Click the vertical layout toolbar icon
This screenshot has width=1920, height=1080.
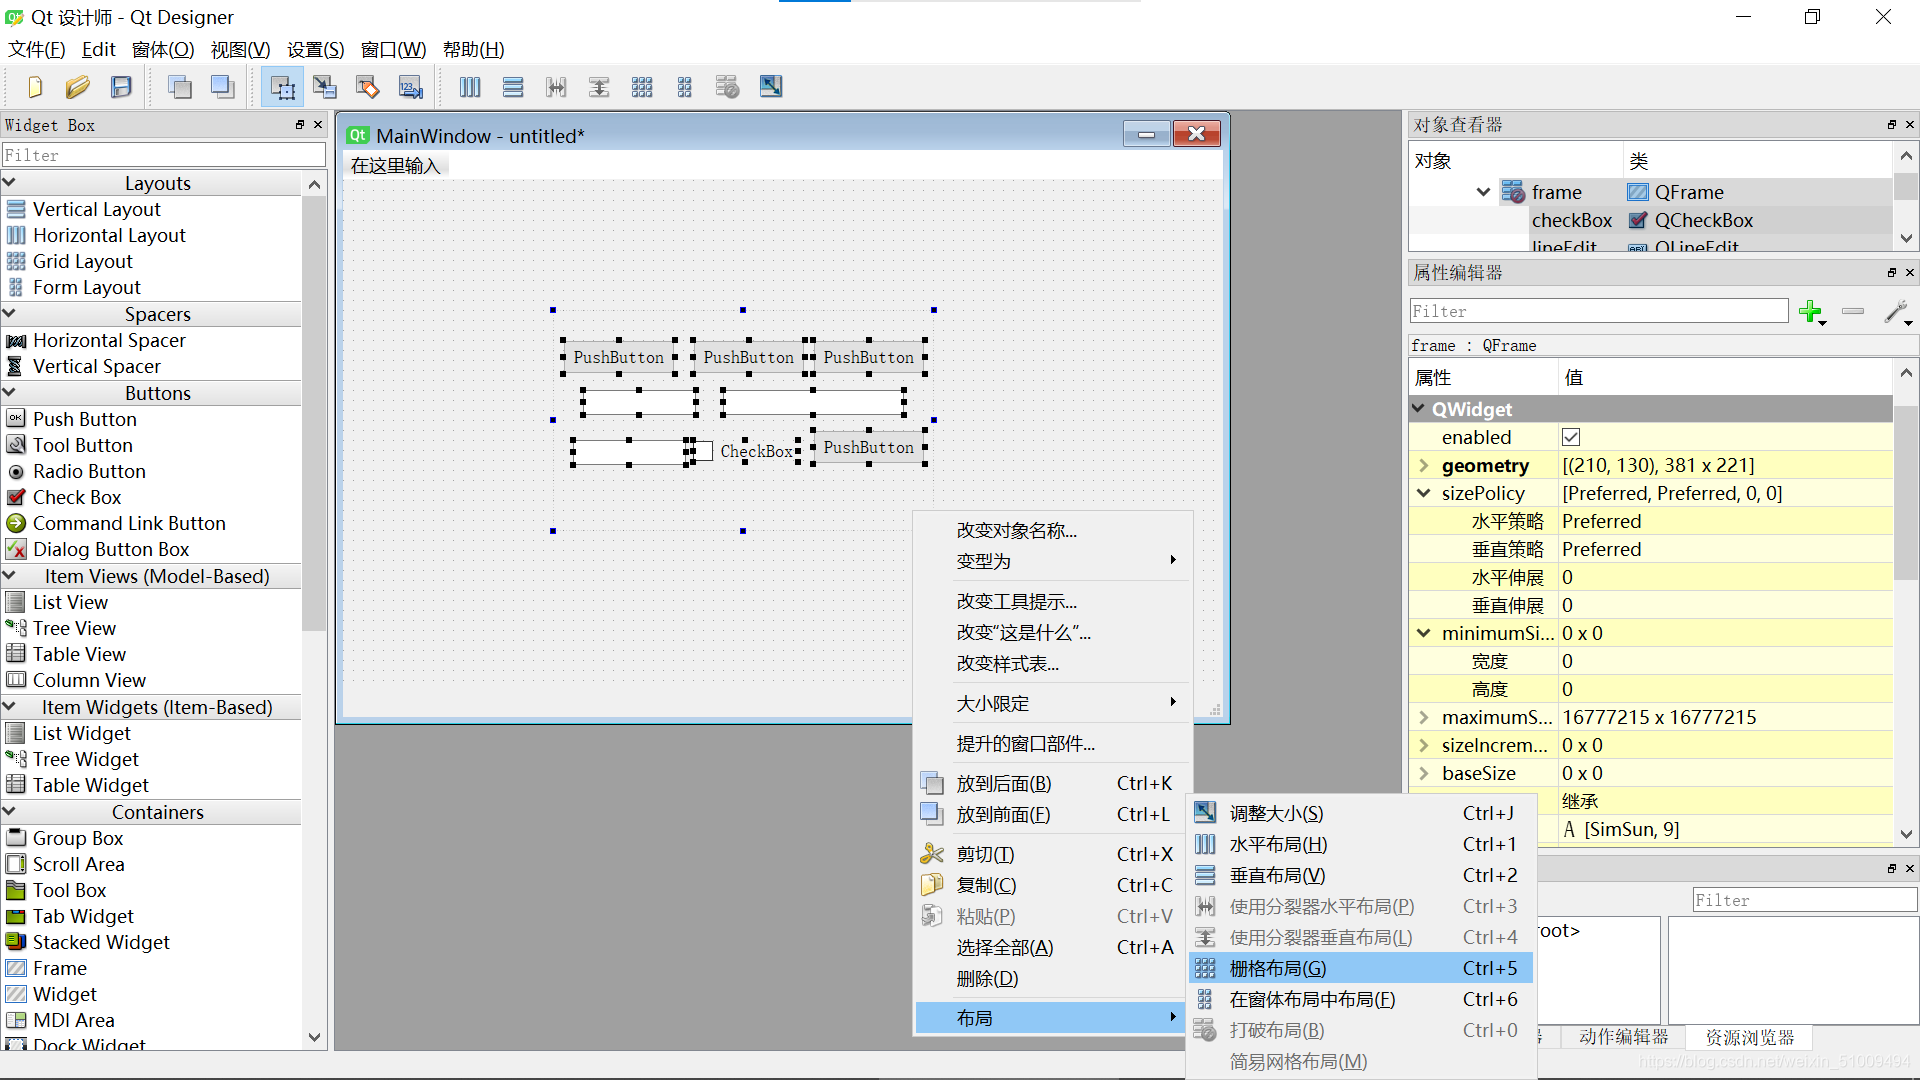[513, 87]
